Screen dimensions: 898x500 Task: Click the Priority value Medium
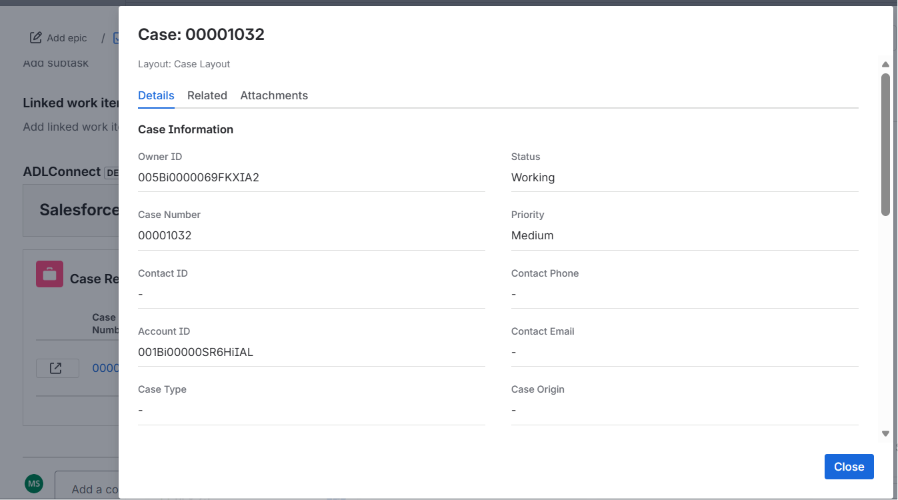point(532,235)
